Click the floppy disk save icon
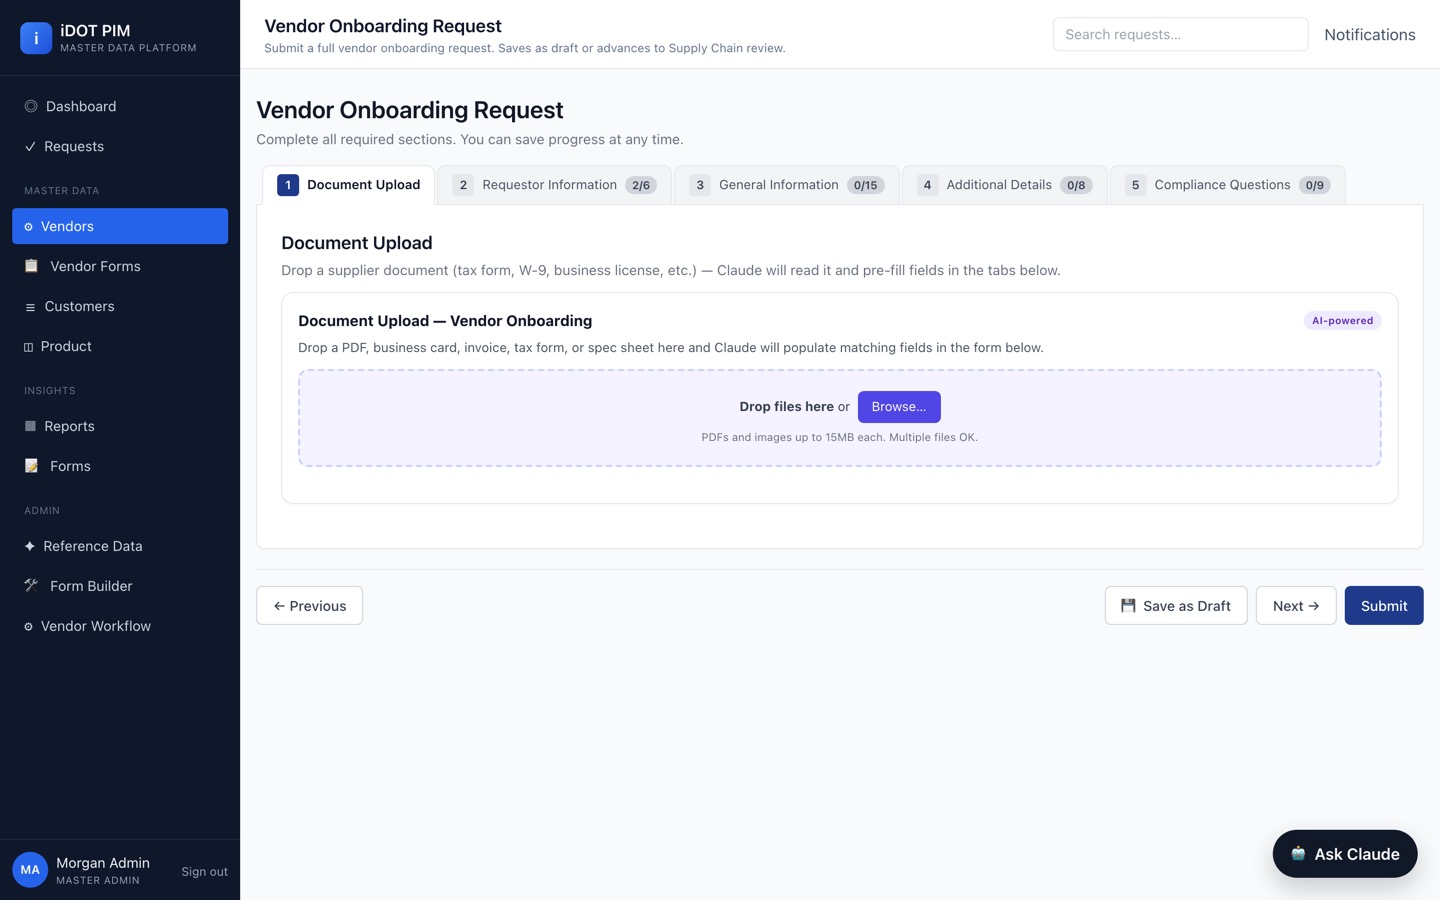Image resolution: width=1440 pixels, height=900 pixels. (x=1128, y=606)
